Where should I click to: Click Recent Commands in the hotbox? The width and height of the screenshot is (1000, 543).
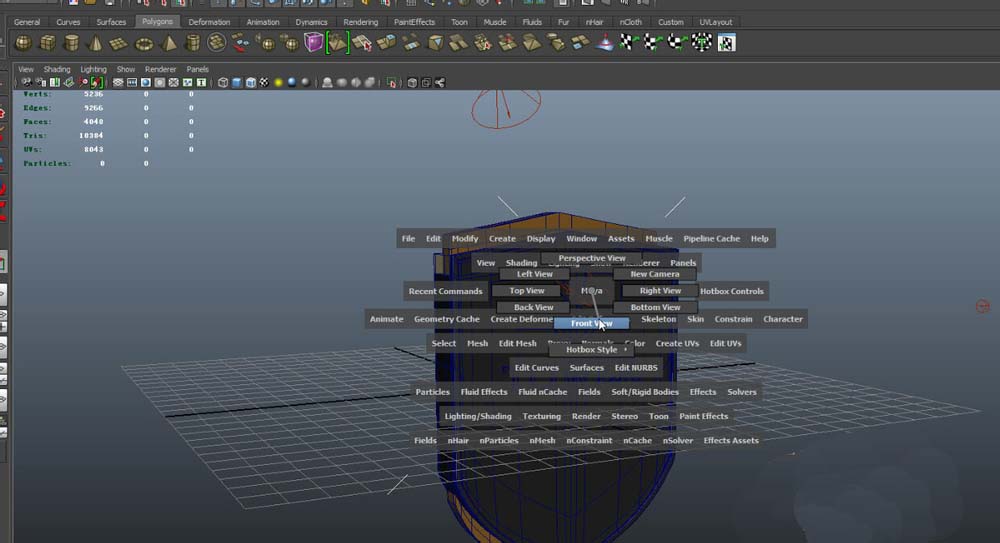pyautogui.click(x=446, y=291)
